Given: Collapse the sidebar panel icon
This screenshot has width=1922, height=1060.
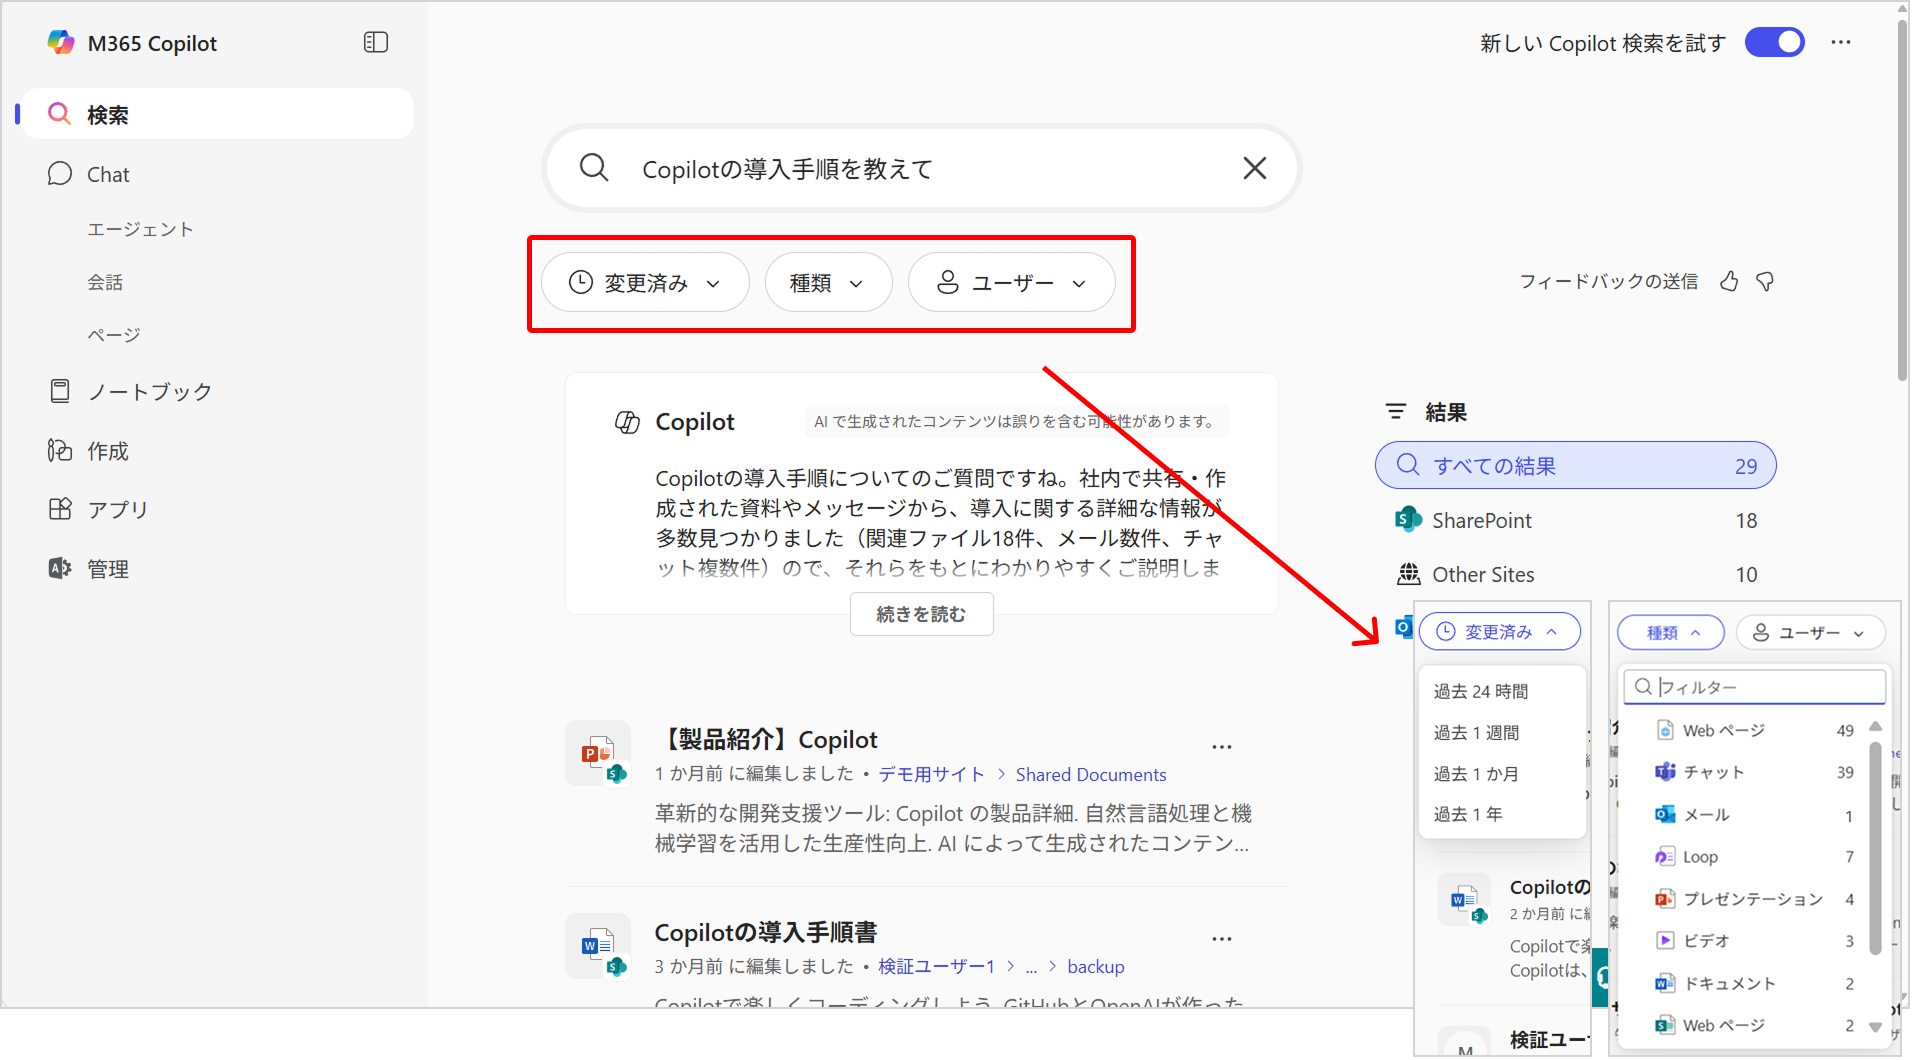Looking at the screenshot, I should (x=376, y=42).
